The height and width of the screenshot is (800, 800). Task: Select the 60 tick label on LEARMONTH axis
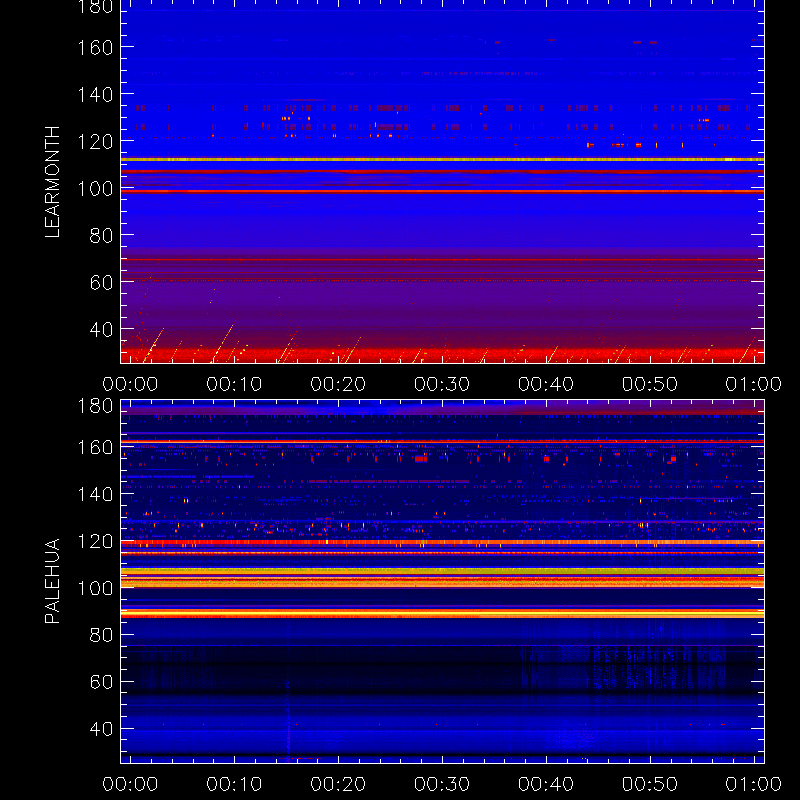101,282
